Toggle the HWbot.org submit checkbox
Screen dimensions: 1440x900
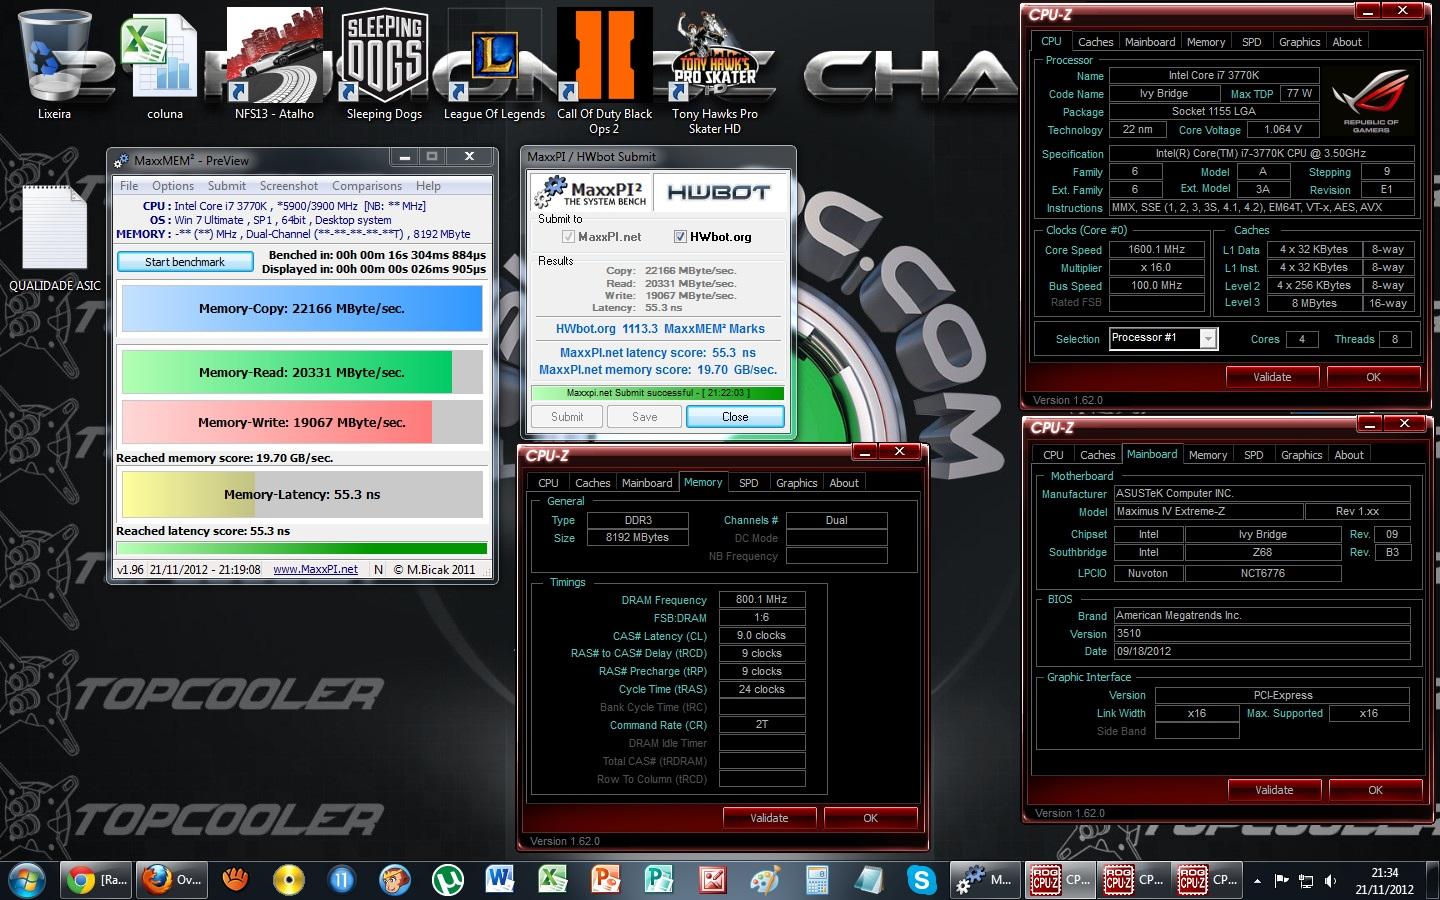680,237
